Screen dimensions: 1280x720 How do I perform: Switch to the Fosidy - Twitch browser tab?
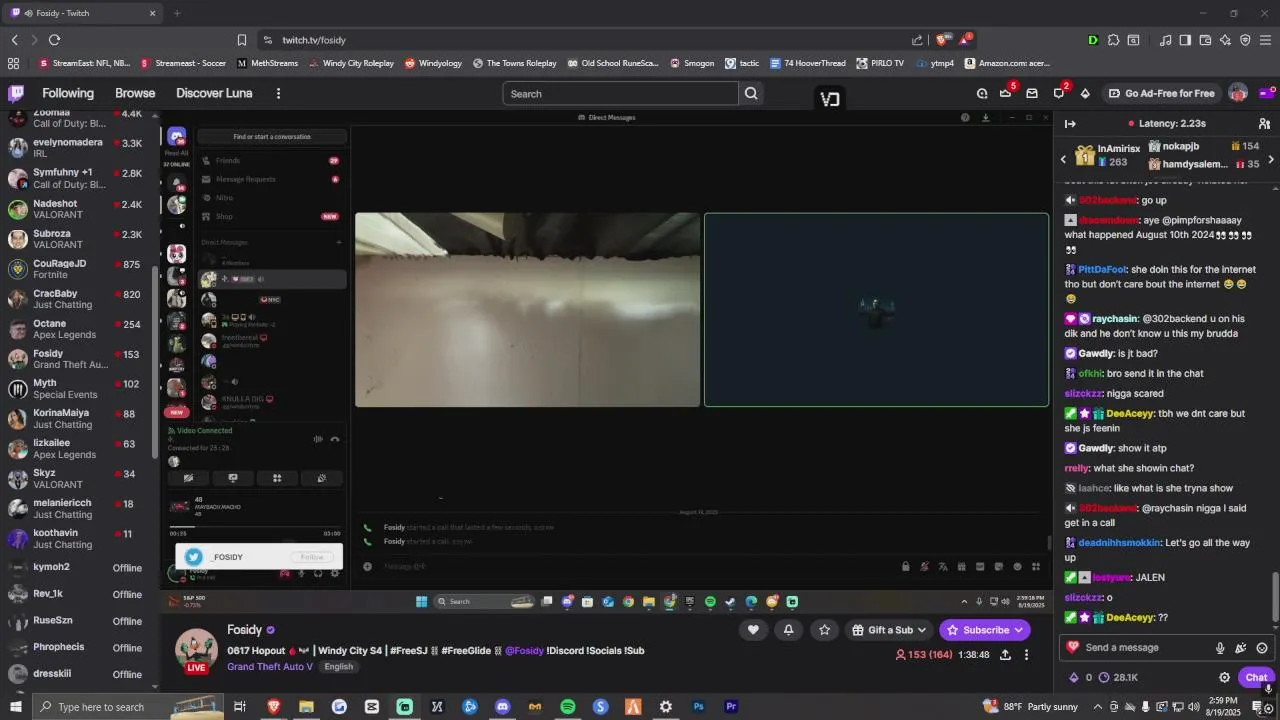pos(83,13)
